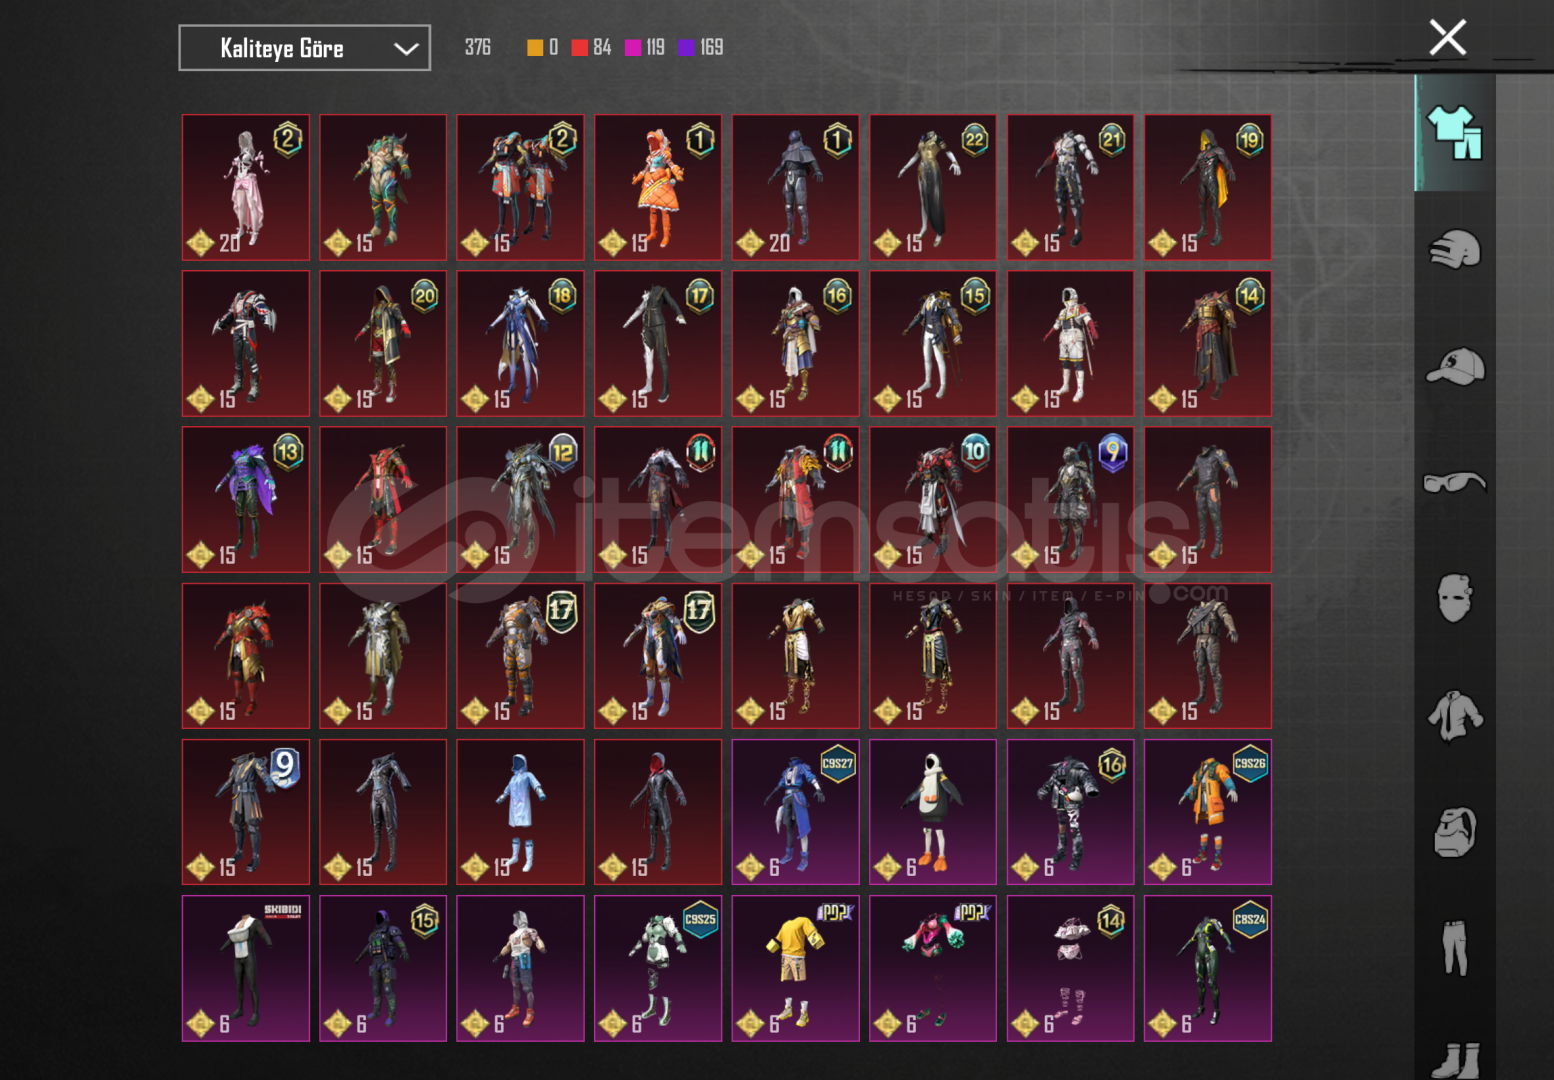Click the orange quality color swatch
The image size is (1554, 1080).
[535, 47]
